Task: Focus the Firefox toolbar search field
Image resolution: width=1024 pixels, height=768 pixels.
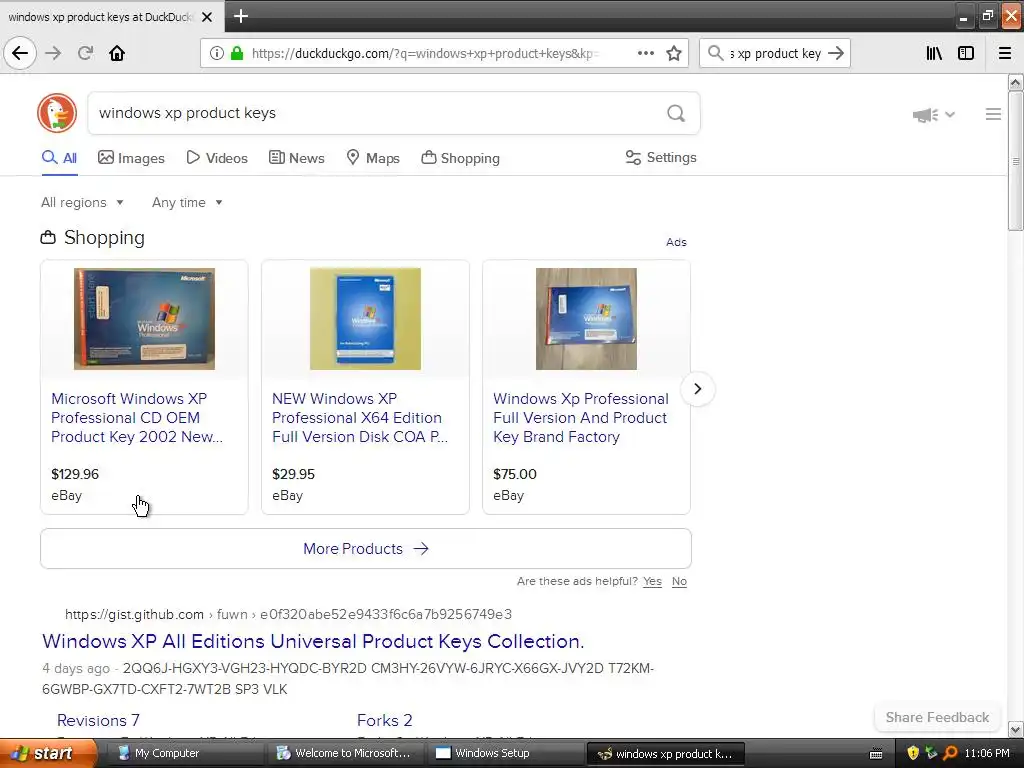Action: click(775, 54)
